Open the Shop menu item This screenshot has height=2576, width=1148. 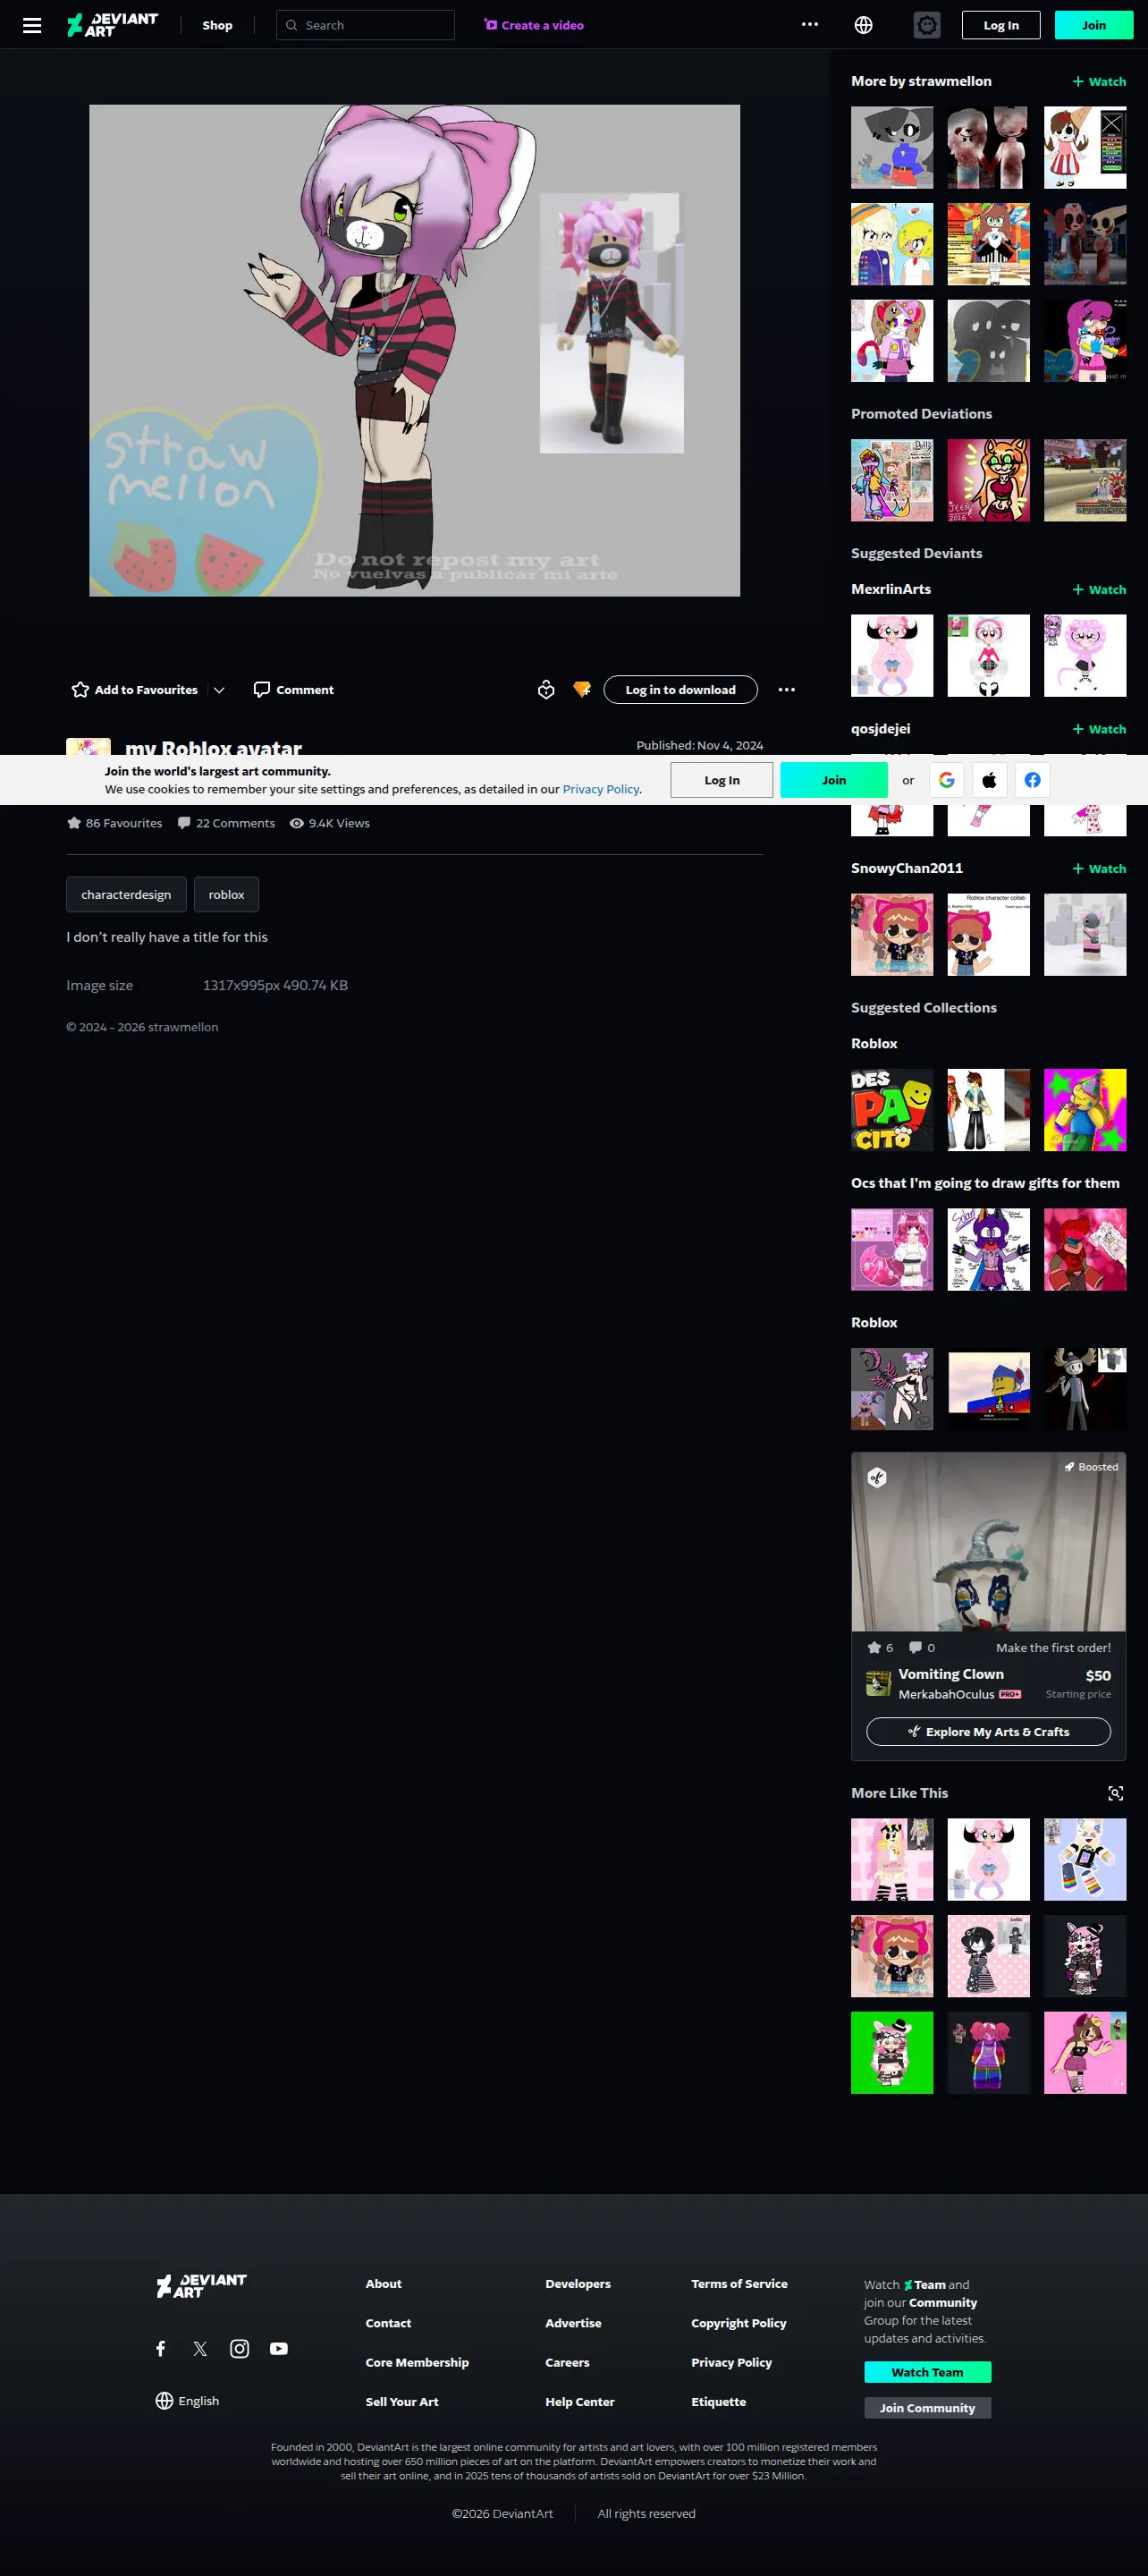tap(217, 25)
